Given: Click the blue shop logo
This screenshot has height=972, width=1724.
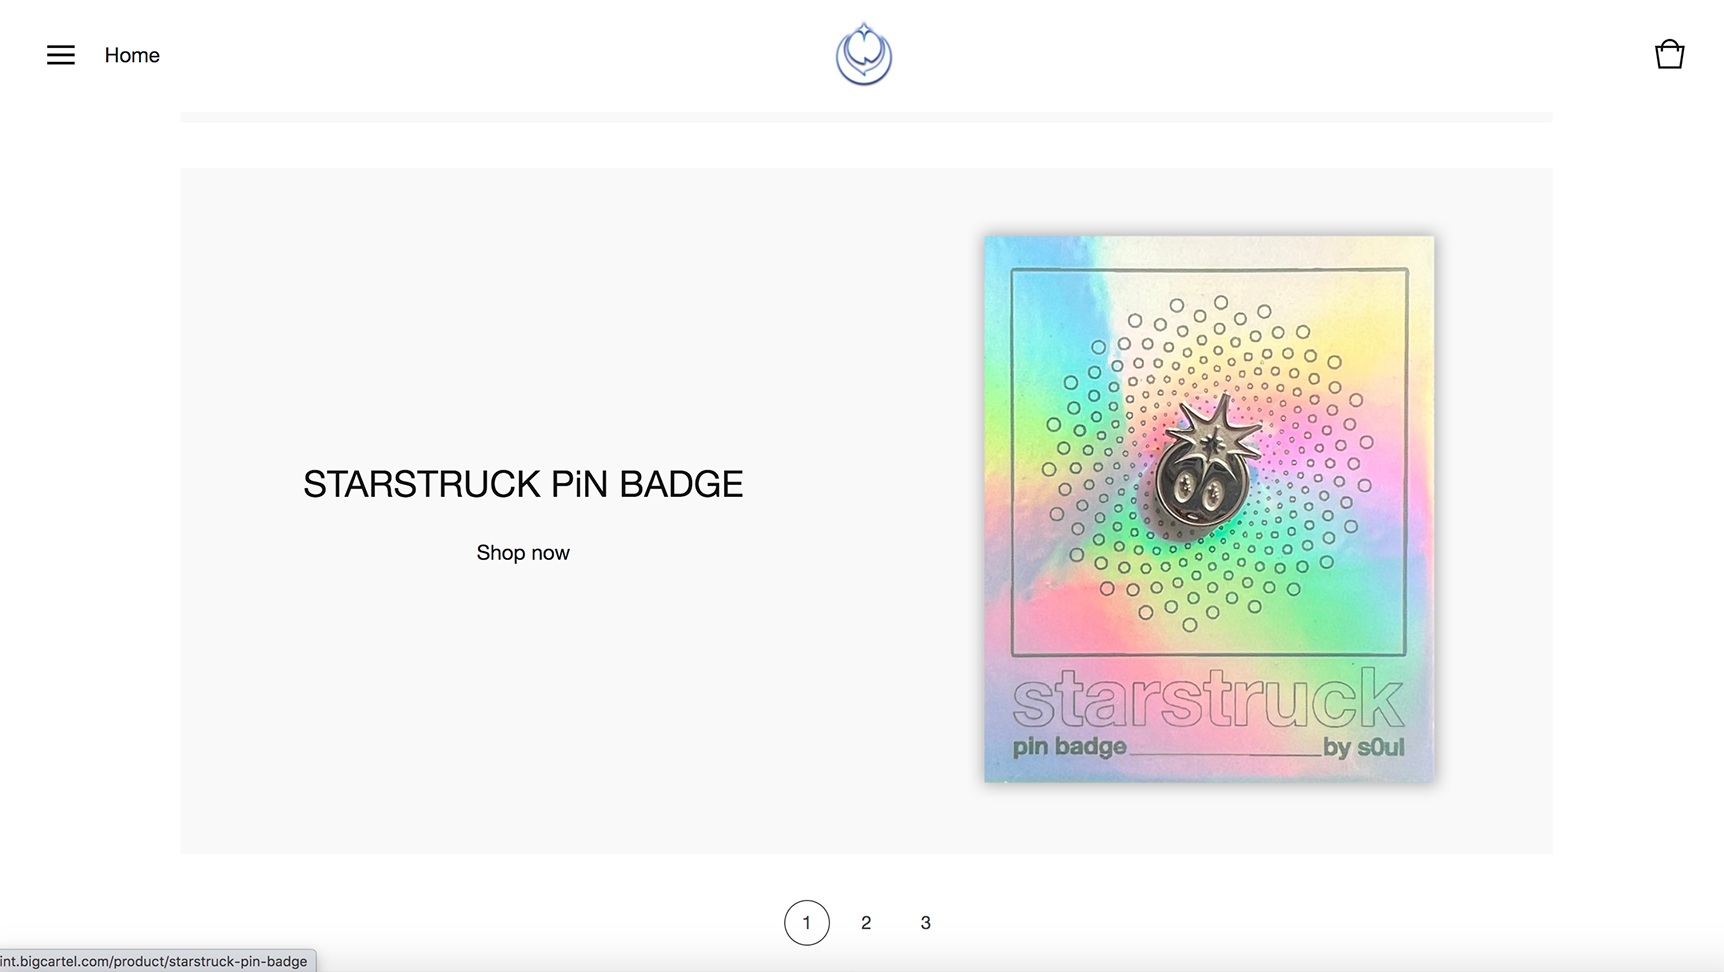Looking at the screenshot, I should click(864, 54).
